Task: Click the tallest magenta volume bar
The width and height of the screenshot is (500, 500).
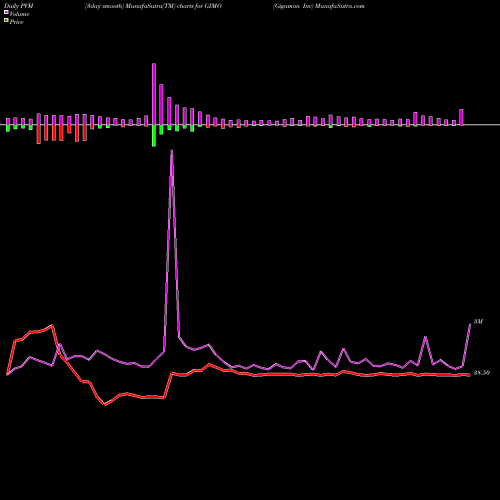Action: click(x=154, y=94)
